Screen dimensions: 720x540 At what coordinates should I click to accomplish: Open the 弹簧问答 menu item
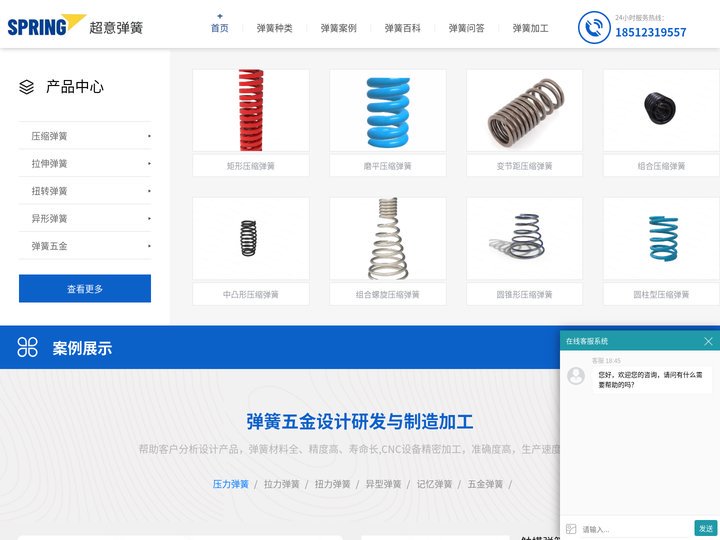point(467,28)
